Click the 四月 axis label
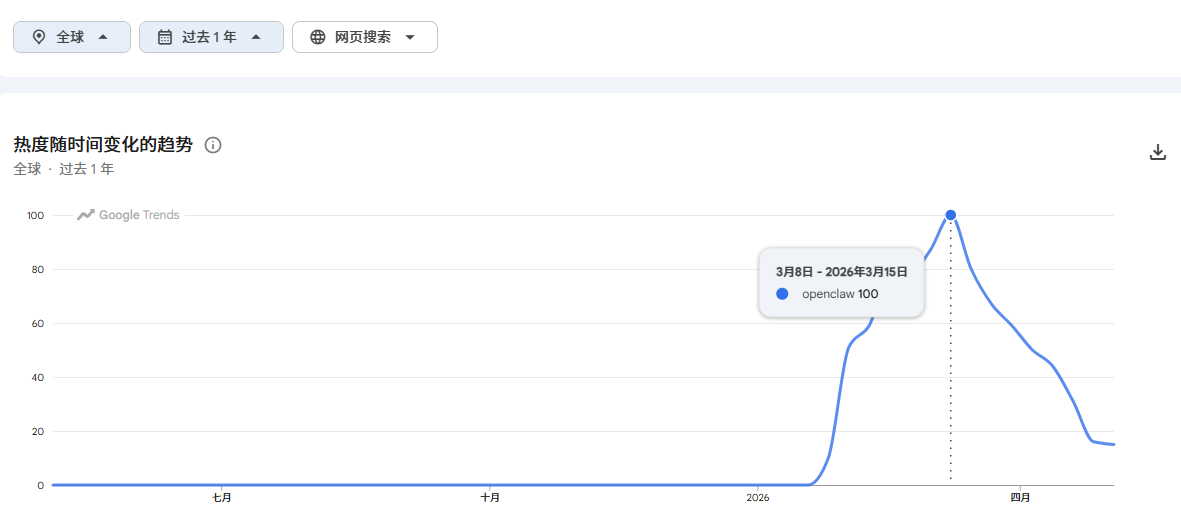Screen dimensions: 1181x531 [1020, 498]
